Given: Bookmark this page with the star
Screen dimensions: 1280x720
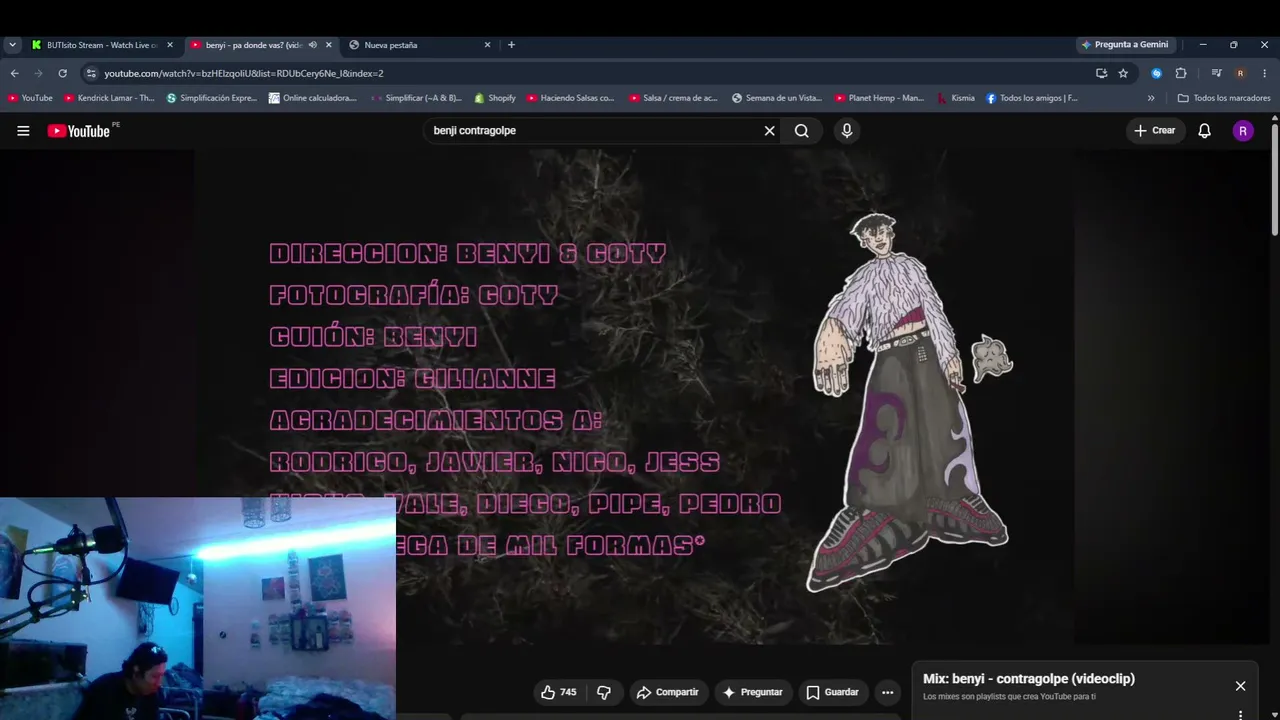Looking at the screenshot, I should (1123, 73).
